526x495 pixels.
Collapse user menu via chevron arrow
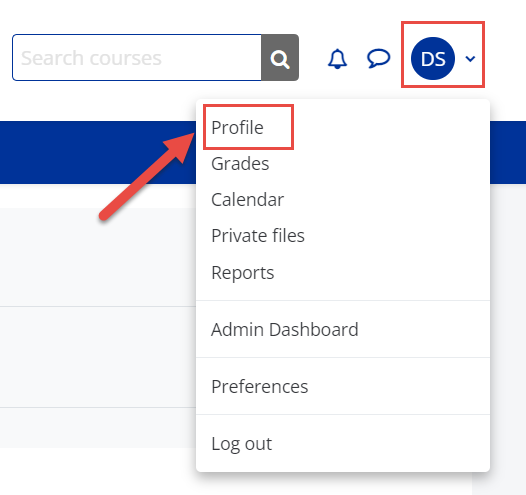pos(470,59)
